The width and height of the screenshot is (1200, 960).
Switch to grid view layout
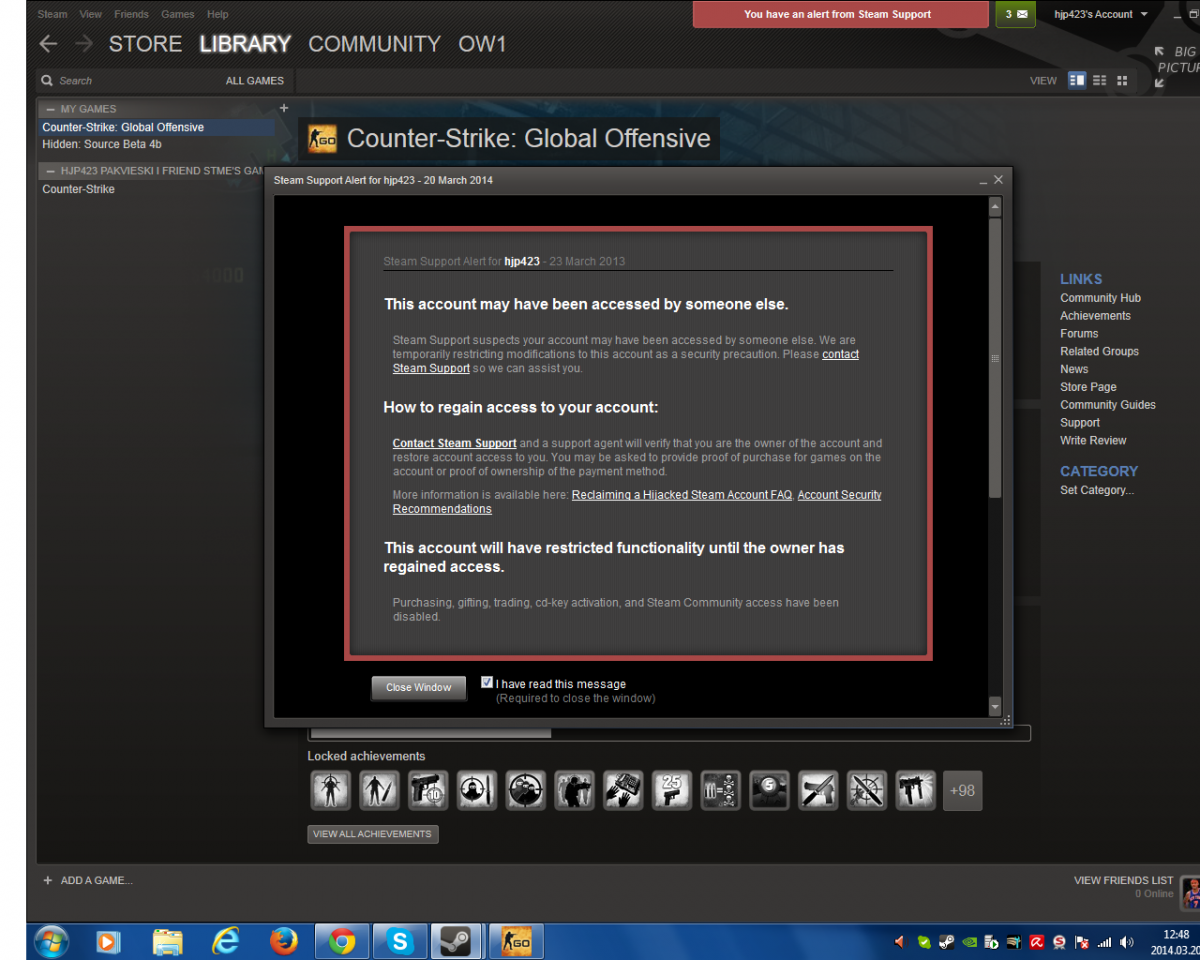click(1122, 80)
